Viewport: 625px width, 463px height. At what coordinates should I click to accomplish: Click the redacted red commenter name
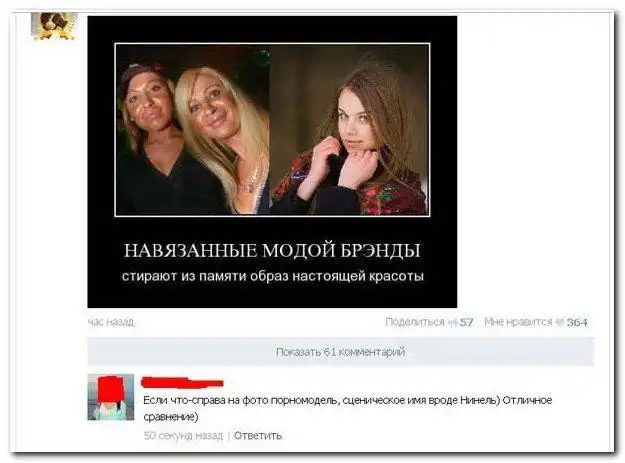click(x=183, y=383)
